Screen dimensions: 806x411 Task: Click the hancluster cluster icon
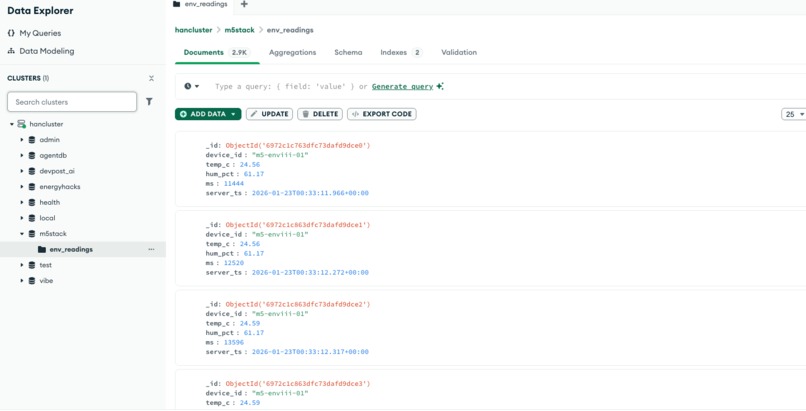(x=21, y=124)
